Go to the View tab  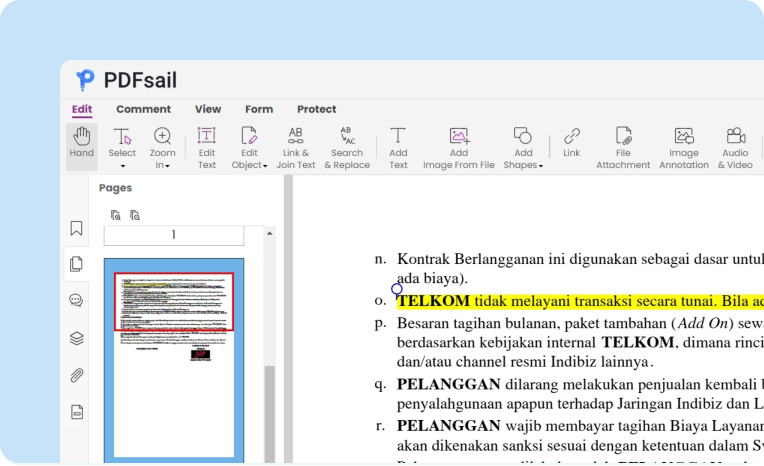pyautogui.click(x=208, y=109)
